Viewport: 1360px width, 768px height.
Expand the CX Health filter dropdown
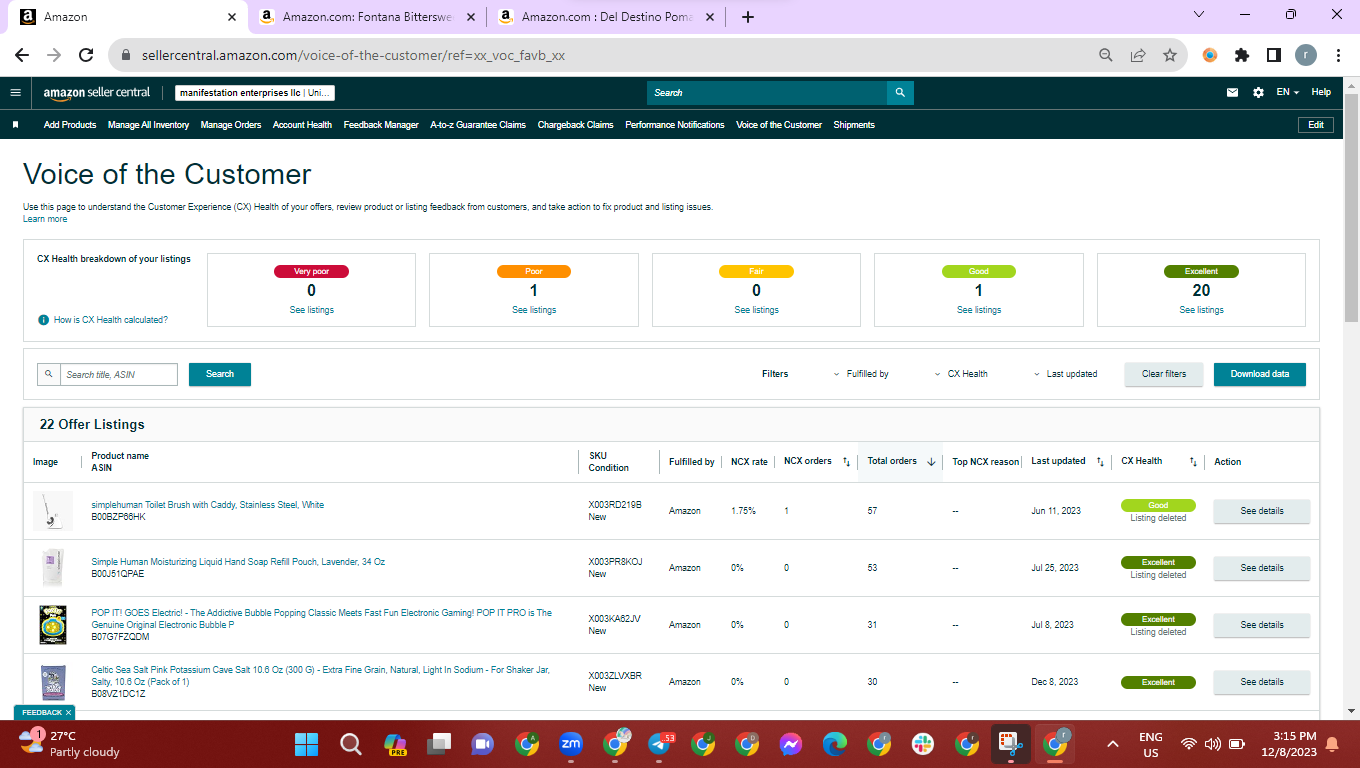point(961,374)
